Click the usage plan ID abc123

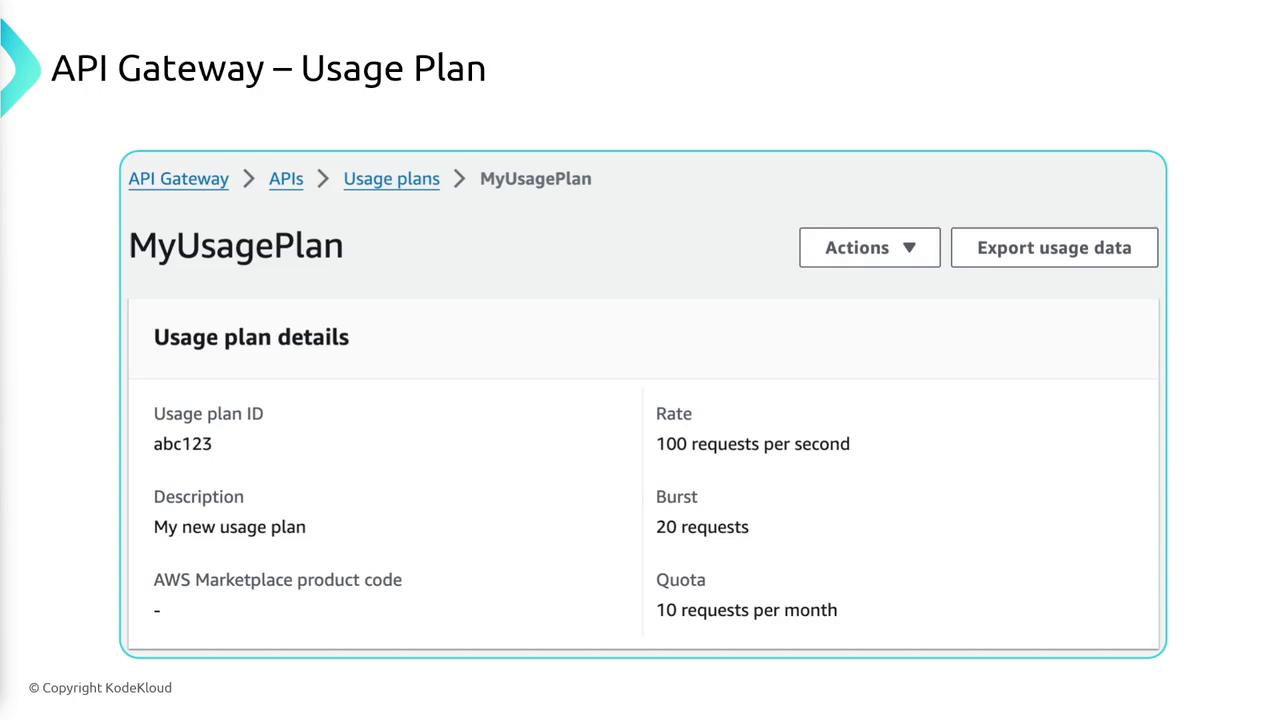[182, 444]
